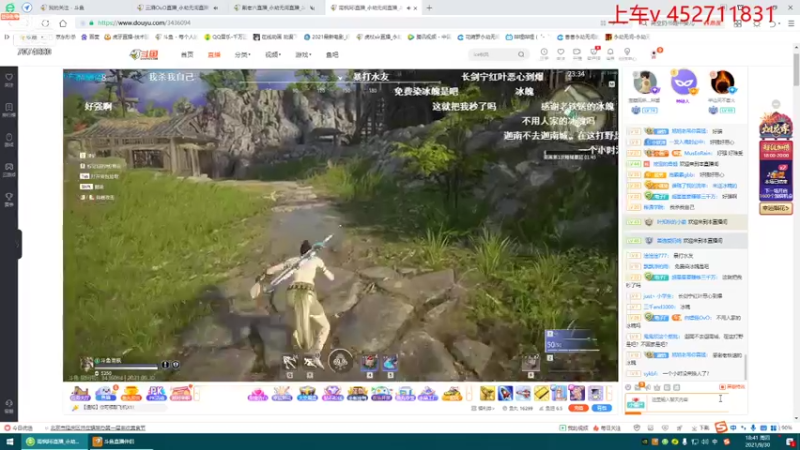The width and height of the screenshot is (800, 450).
Task: Click the browser address bar URL
Action: 144,23
